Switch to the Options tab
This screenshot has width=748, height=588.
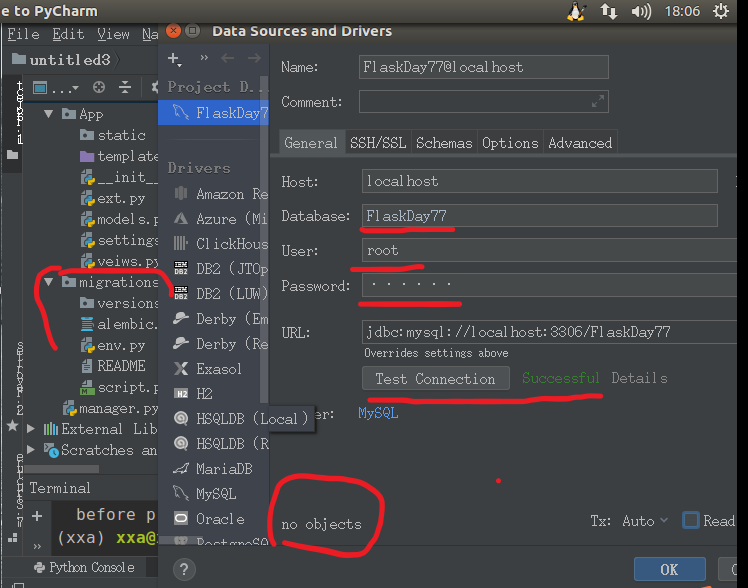[510, 143]
